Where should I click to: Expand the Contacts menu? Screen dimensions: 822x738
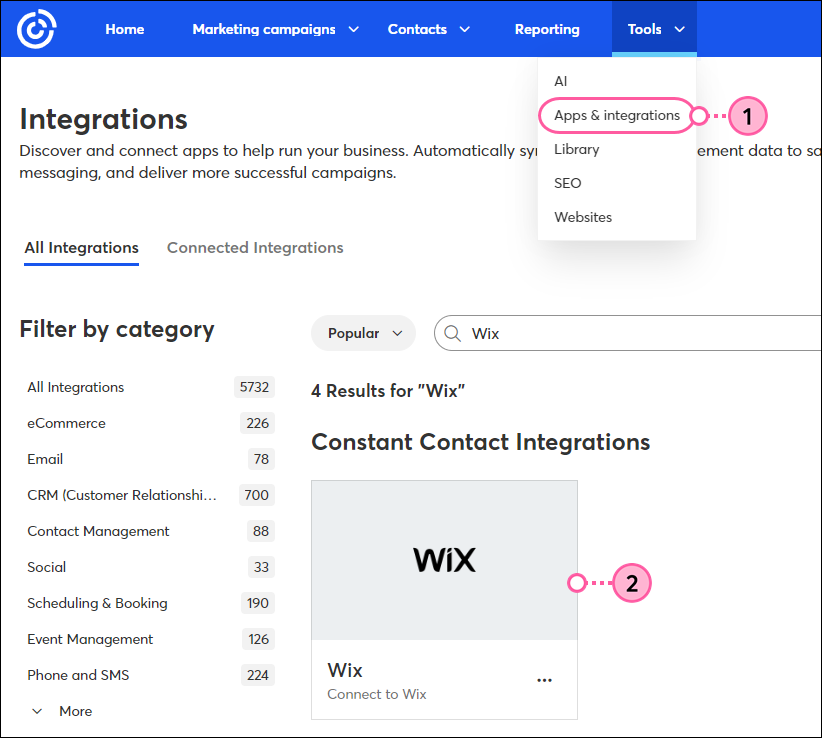pos(429,29)
